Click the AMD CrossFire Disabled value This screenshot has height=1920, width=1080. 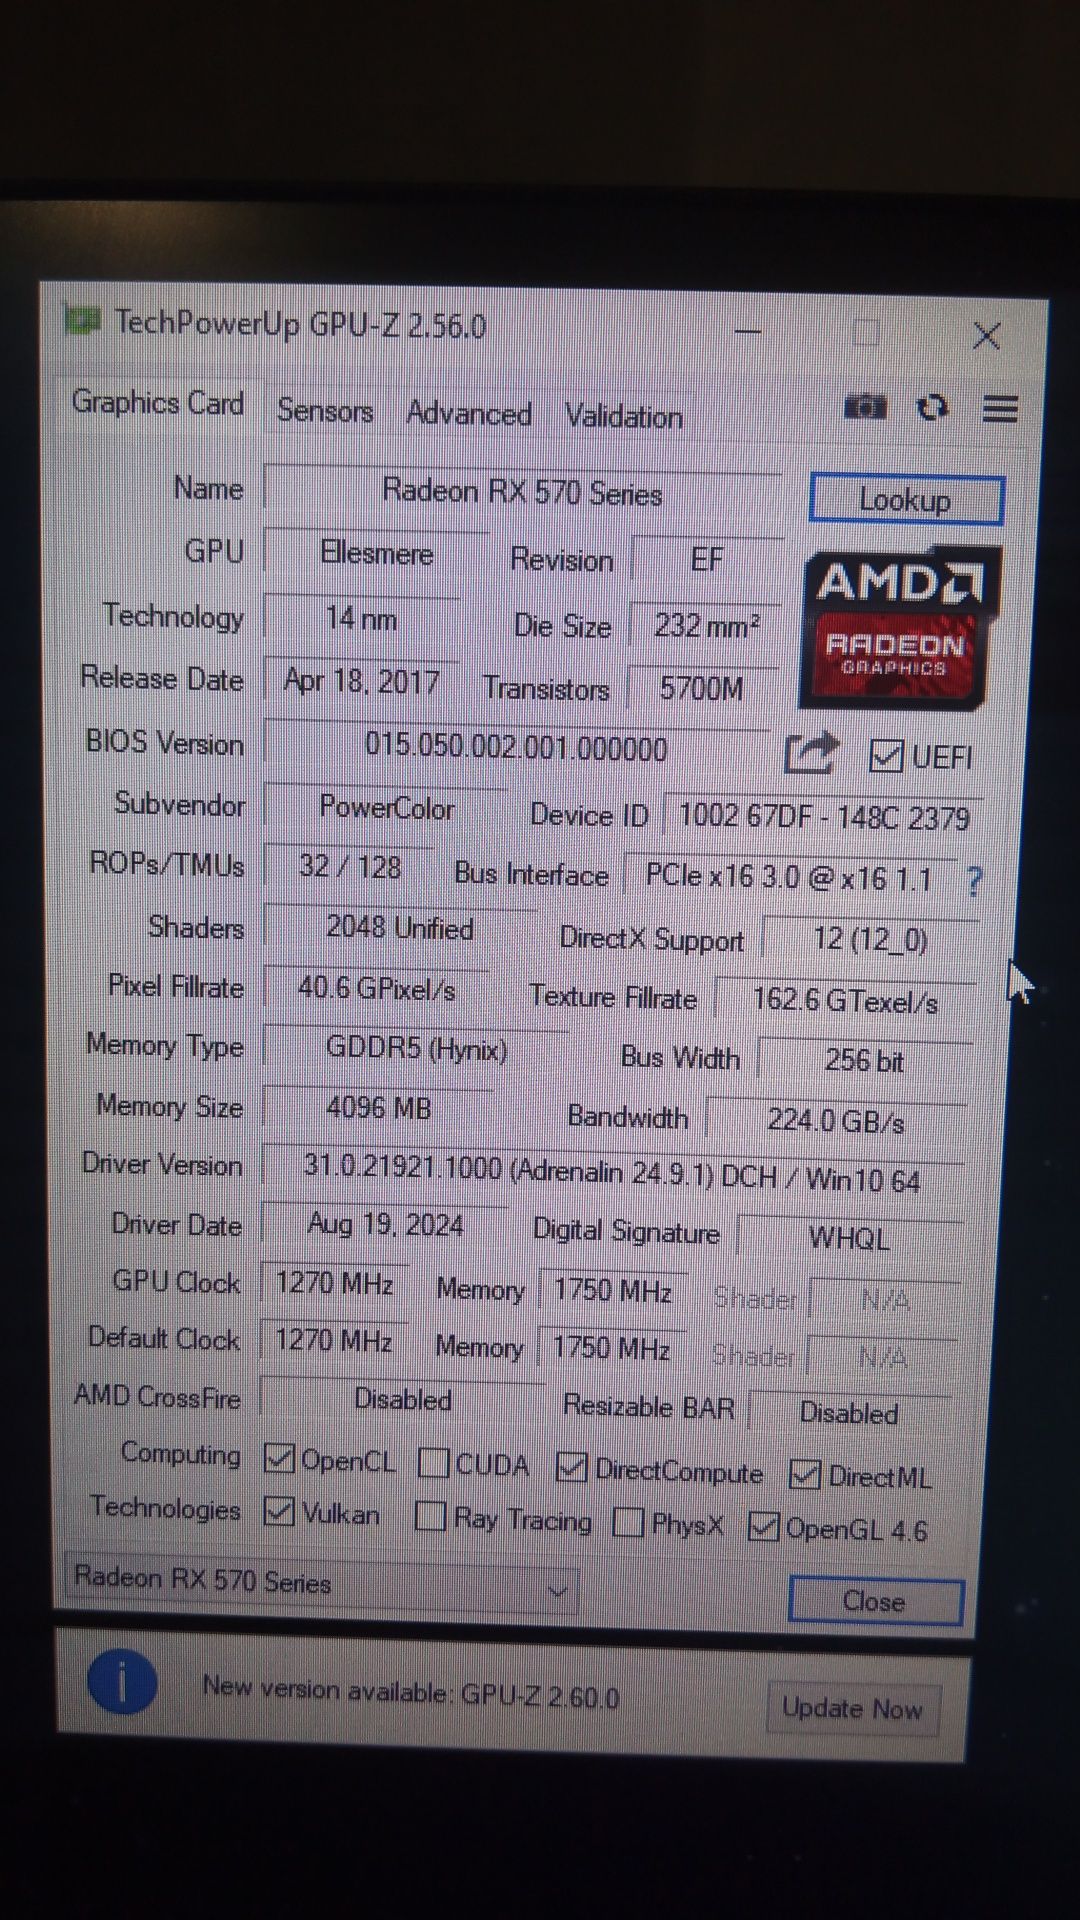tap(403, 1399)
